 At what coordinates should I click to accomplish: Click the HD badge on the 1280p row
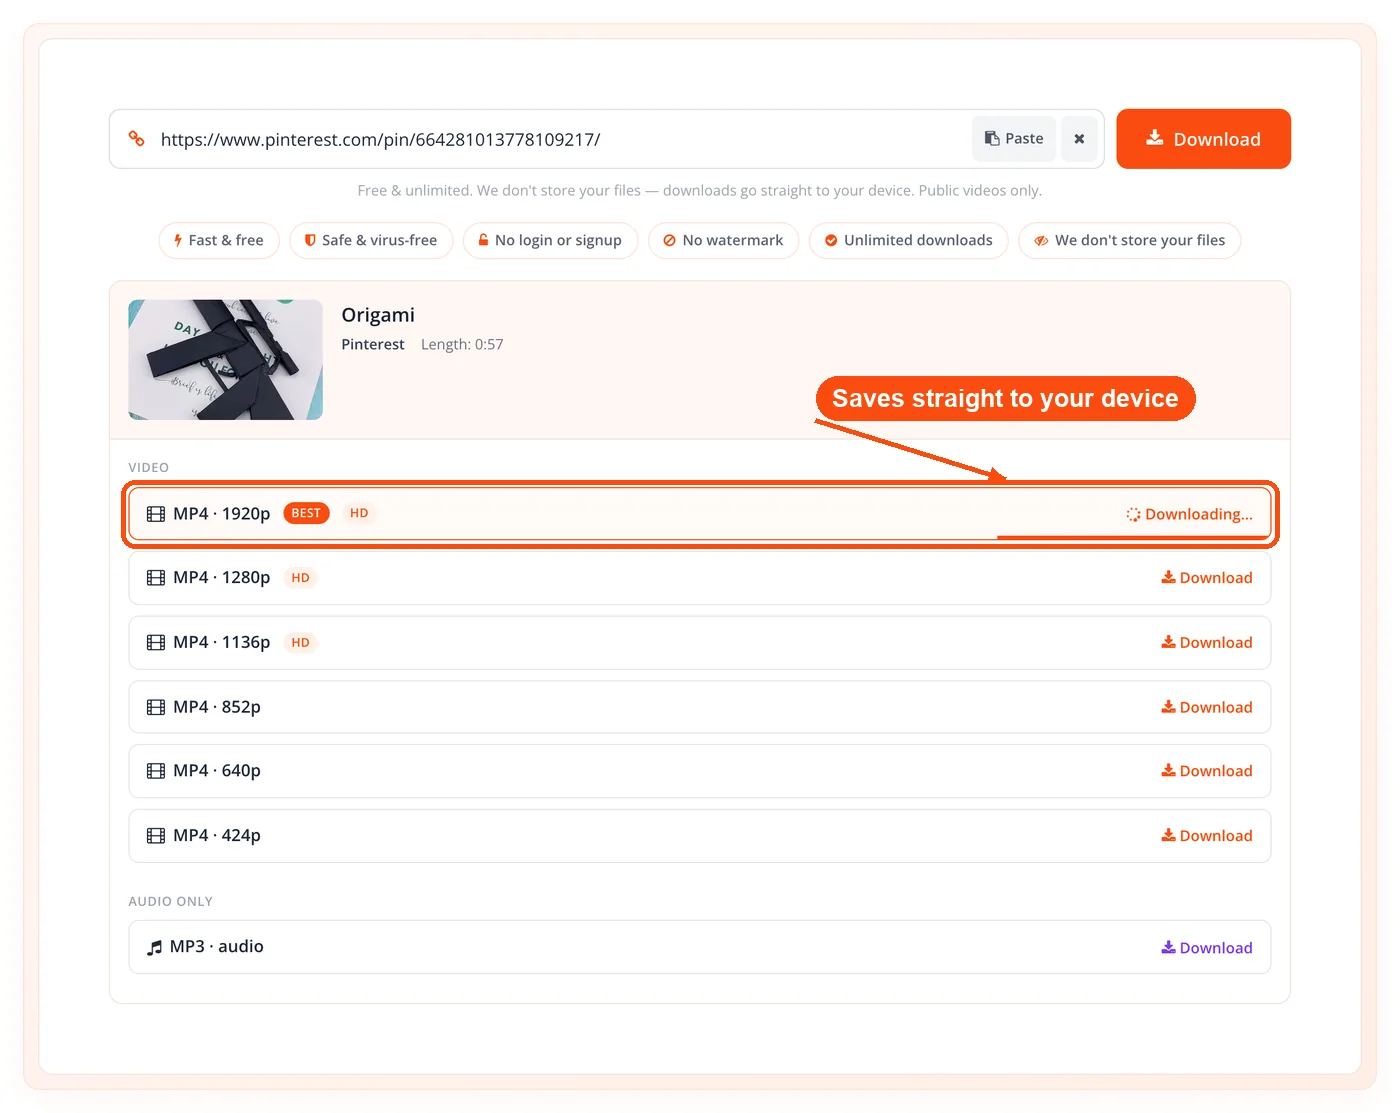(300, 578)
